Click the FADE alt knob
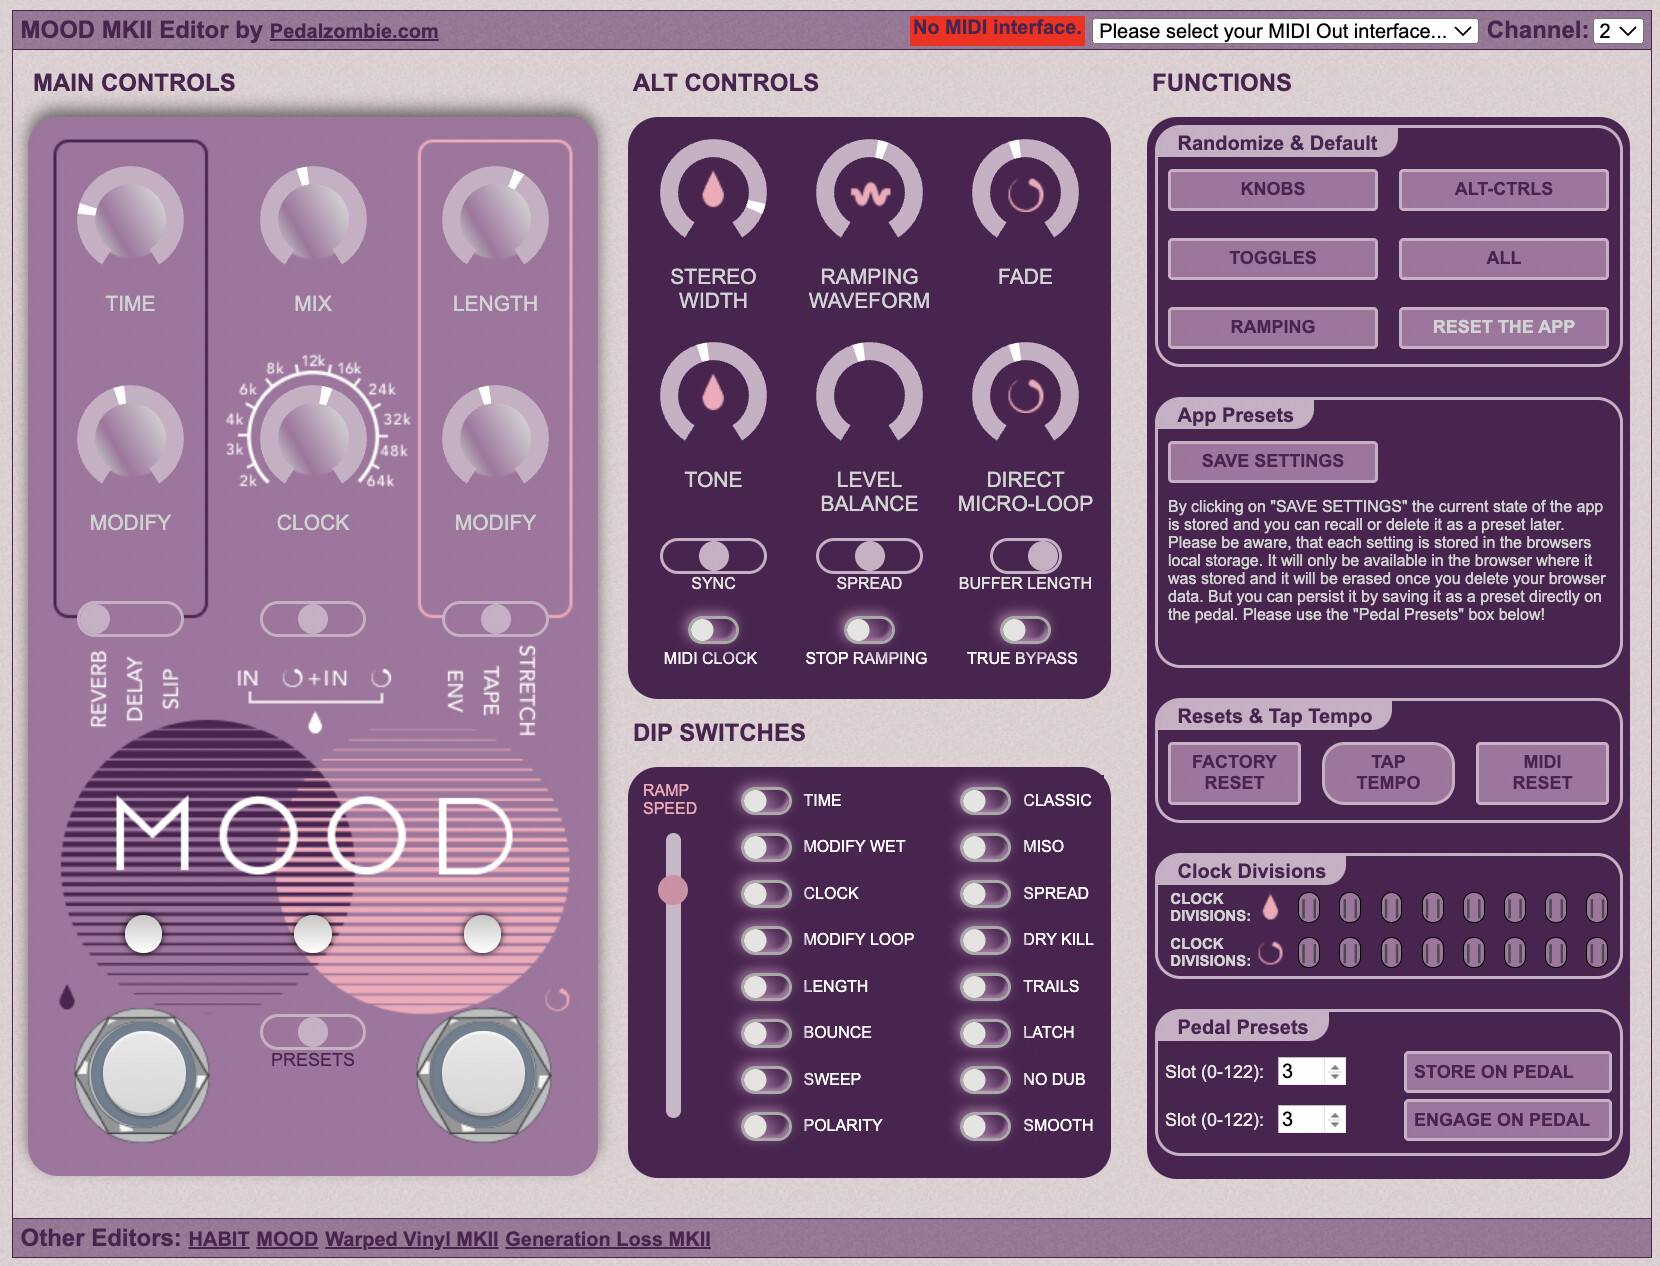Viewport: 1660px width, 1266px height. click(x=1025, y=192)
